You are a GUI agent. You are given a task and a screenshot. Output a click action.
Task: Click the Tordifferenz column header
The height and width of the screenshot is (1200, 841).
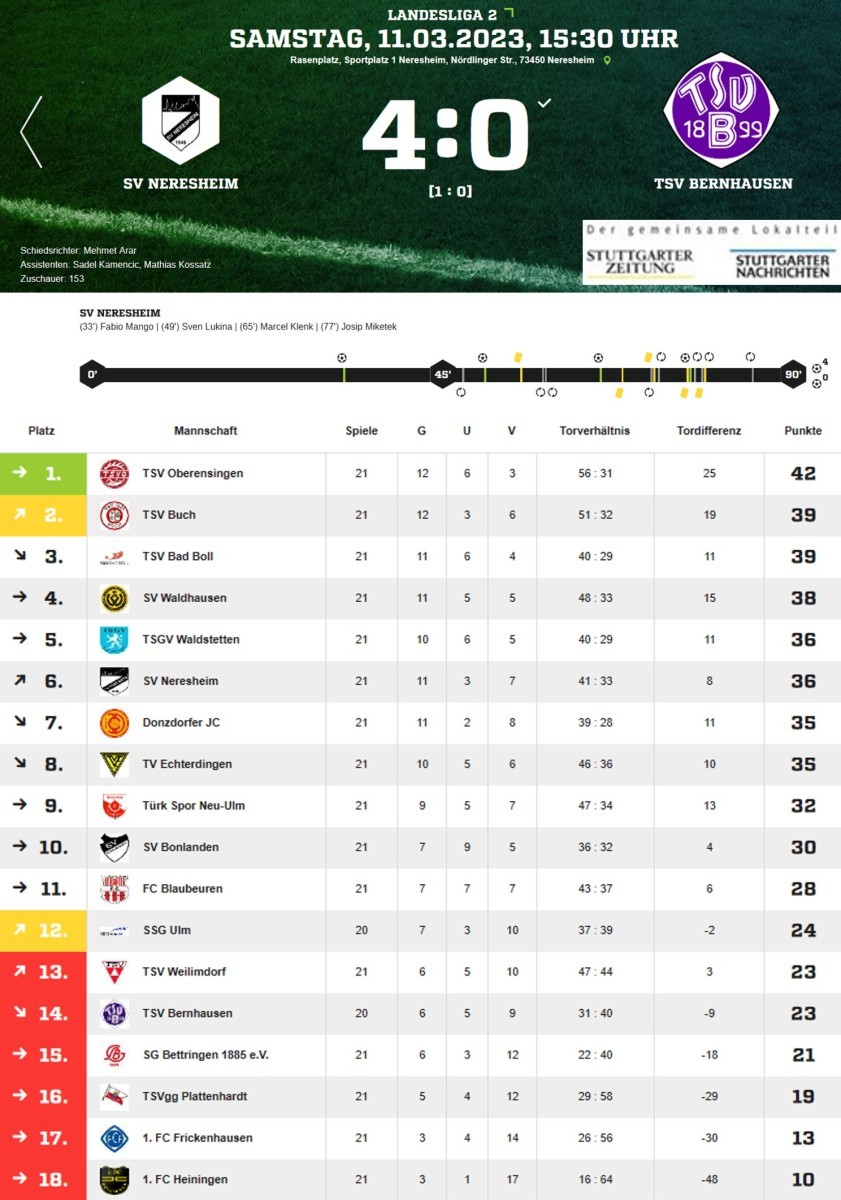[709, 431]
